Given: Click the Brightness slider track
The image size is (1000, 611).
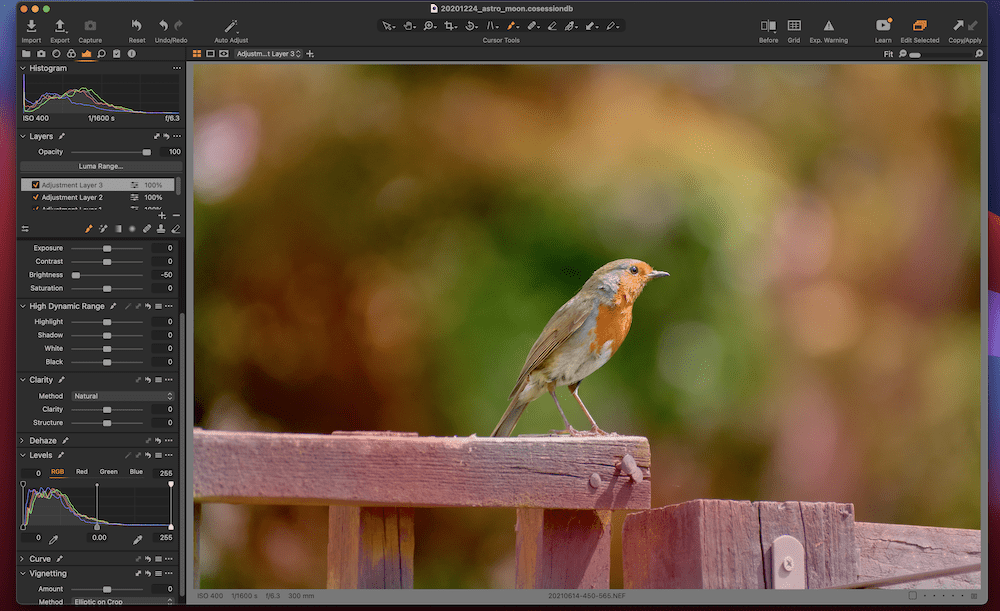Looking at the screenshot, I should (107, 275).
